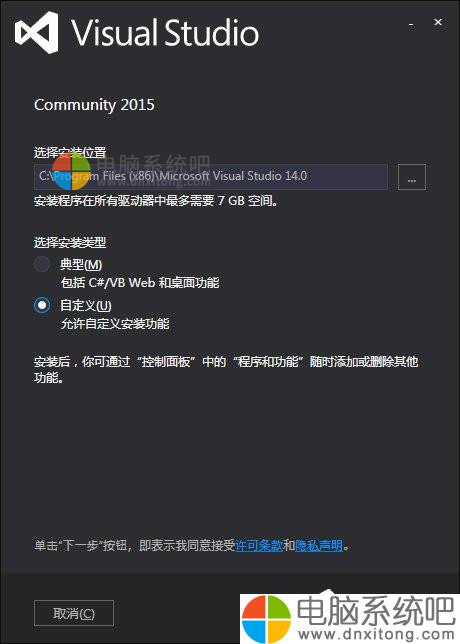The image size is (460, 644).
Task: Click the four-color watermark logo over the path
Action: point(71,172)
